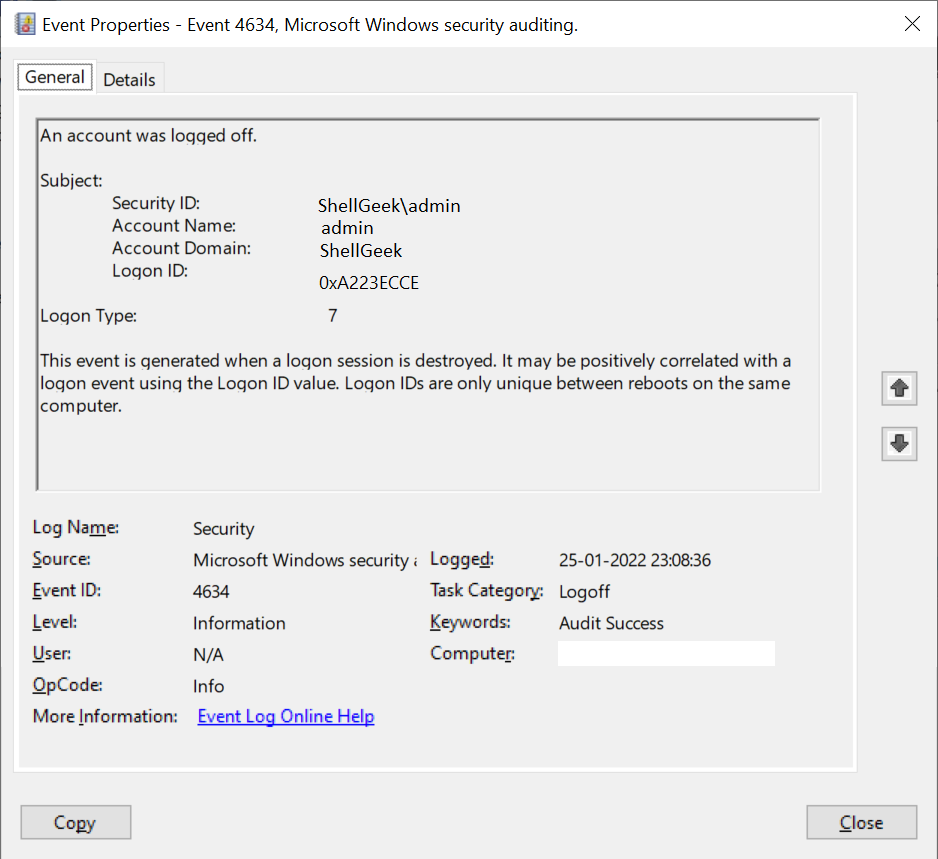Click the up arrow to view previous event

(x=898, y=388)
